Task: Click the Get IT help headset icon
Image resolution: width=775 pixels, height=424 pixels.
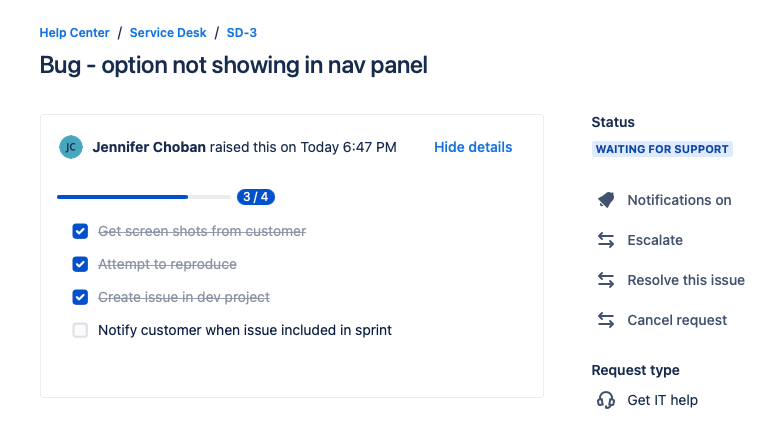Action: tap(606, 400)
